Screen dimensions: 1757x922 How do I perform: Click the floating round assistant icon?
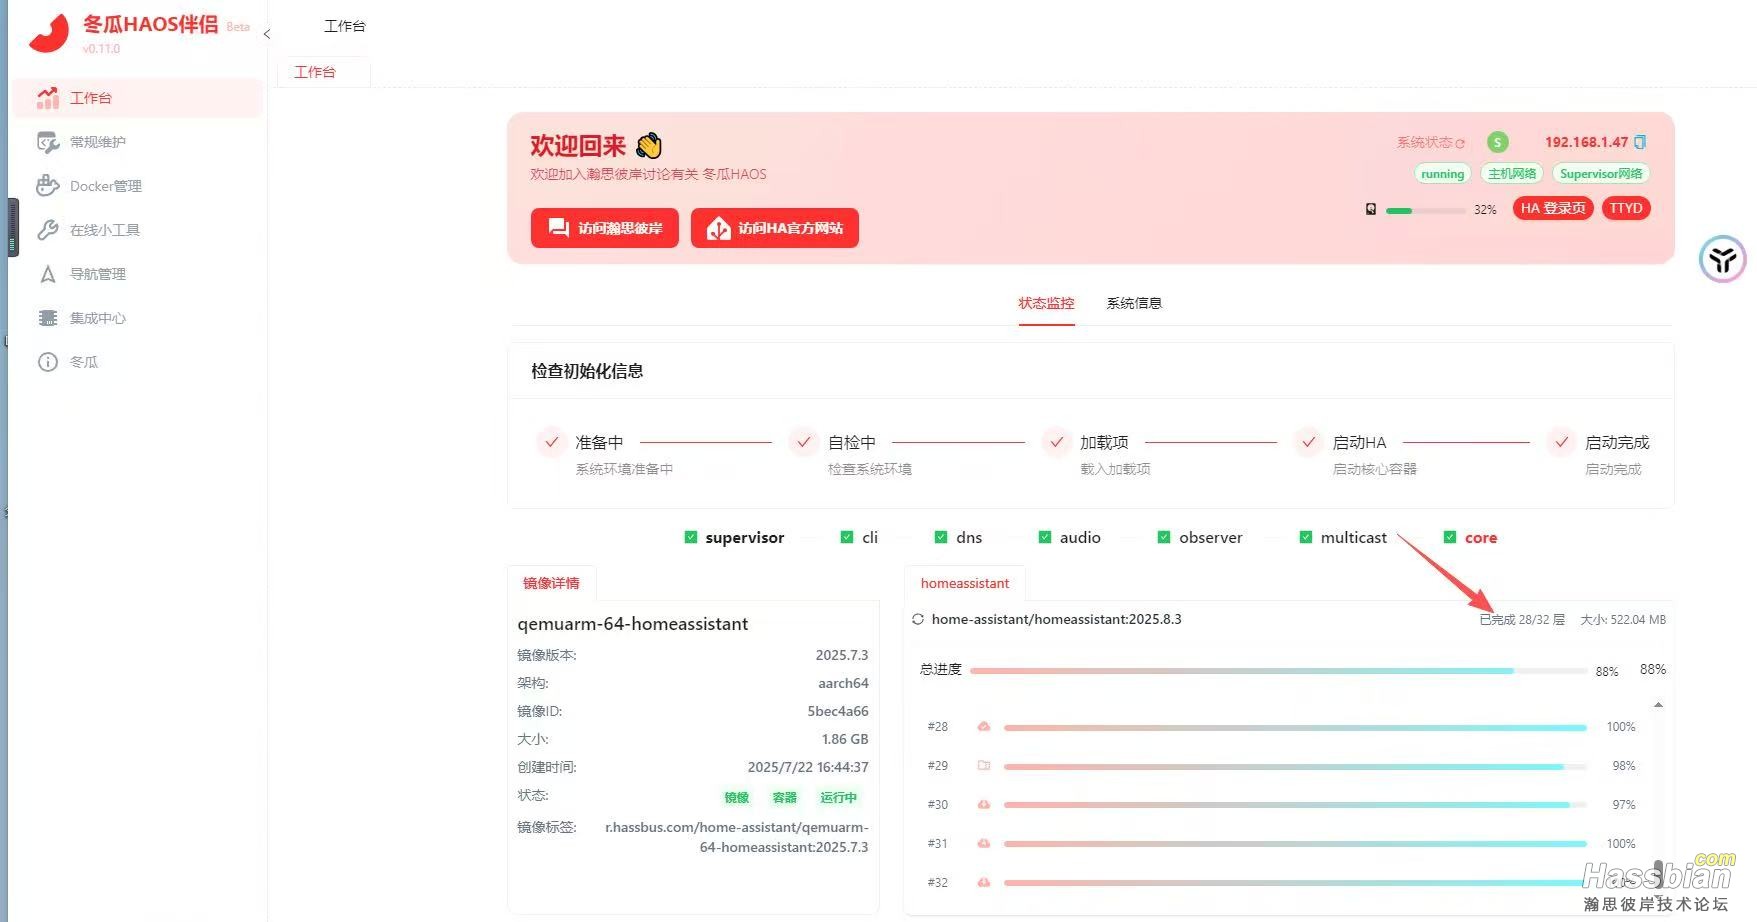(1722, 260)
